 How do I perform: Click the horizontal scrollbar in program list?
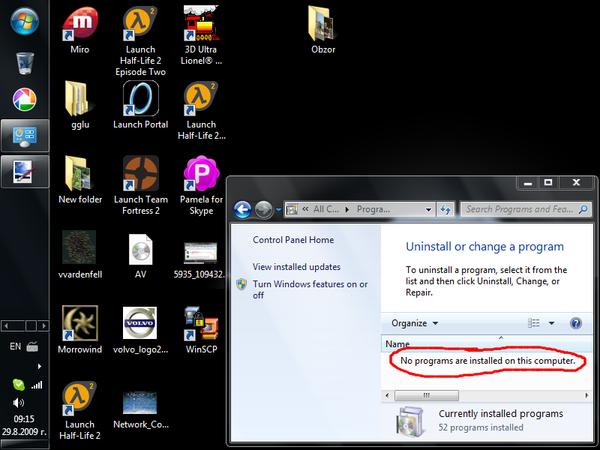(x=486, y=395)
